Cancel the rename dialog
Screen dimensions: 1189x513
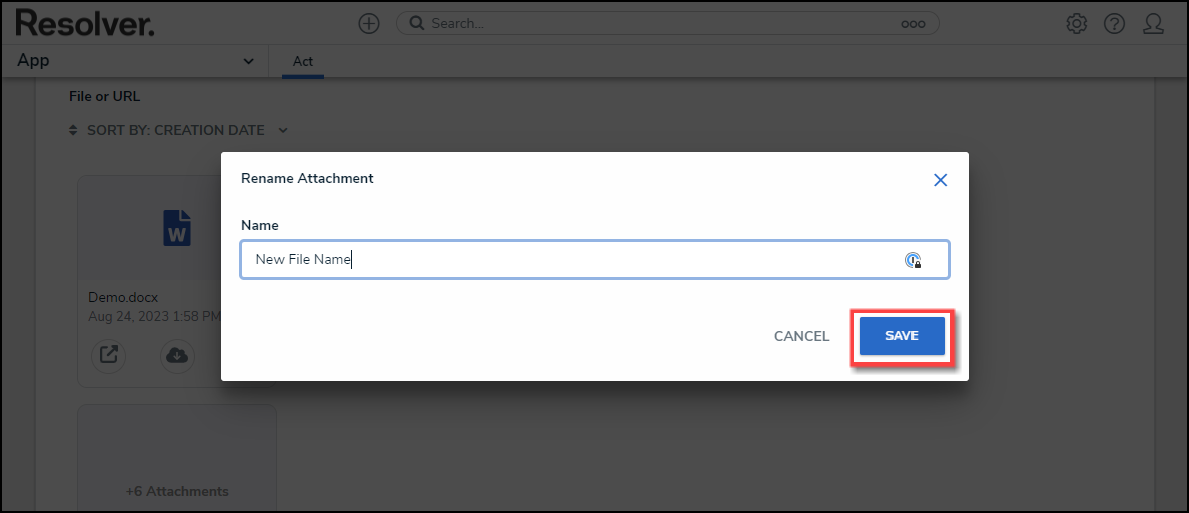801,336
